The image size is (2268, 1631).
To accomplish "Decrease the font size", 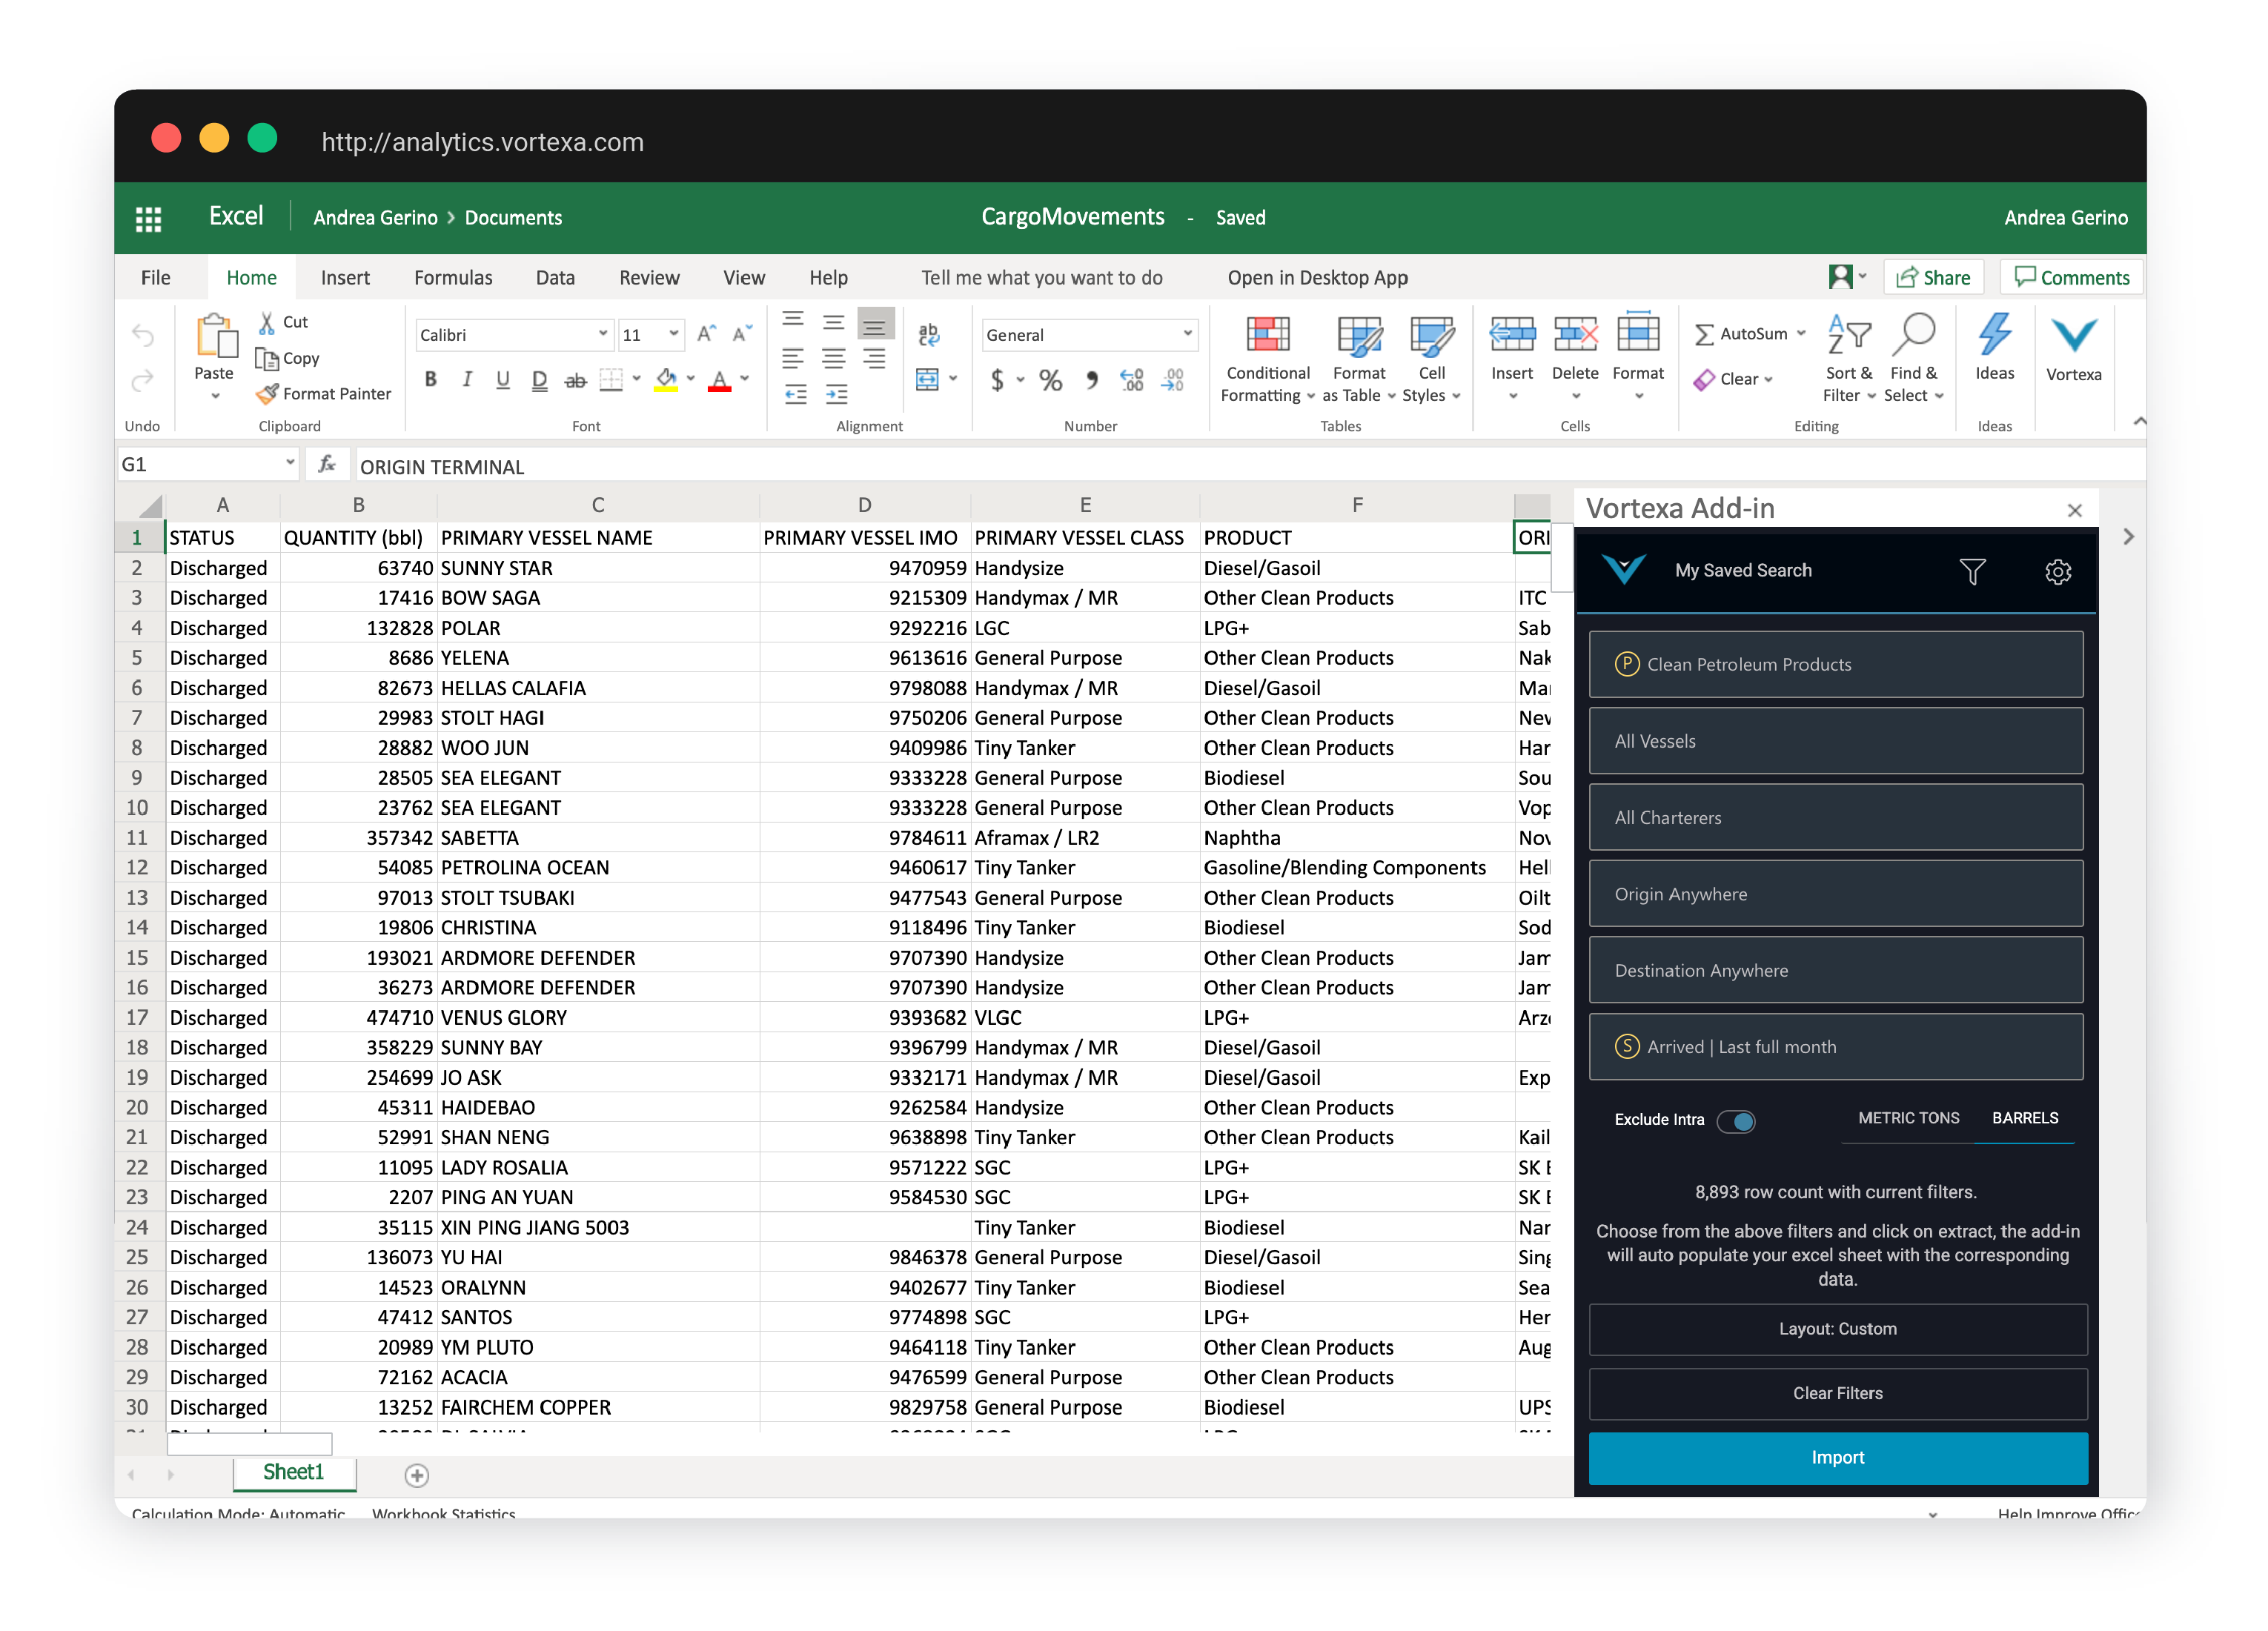I will coord(742,334).
